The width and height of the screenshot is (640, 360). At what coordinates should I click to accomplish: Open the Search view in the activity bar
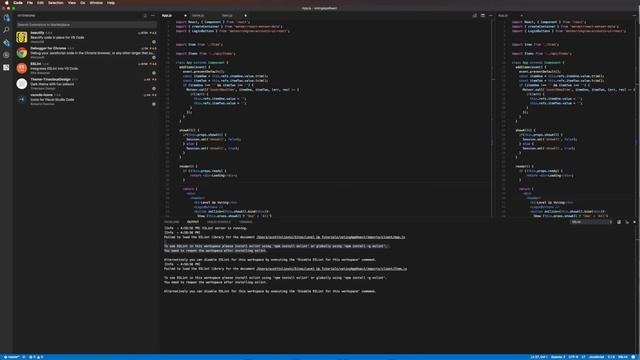(7, 30)
